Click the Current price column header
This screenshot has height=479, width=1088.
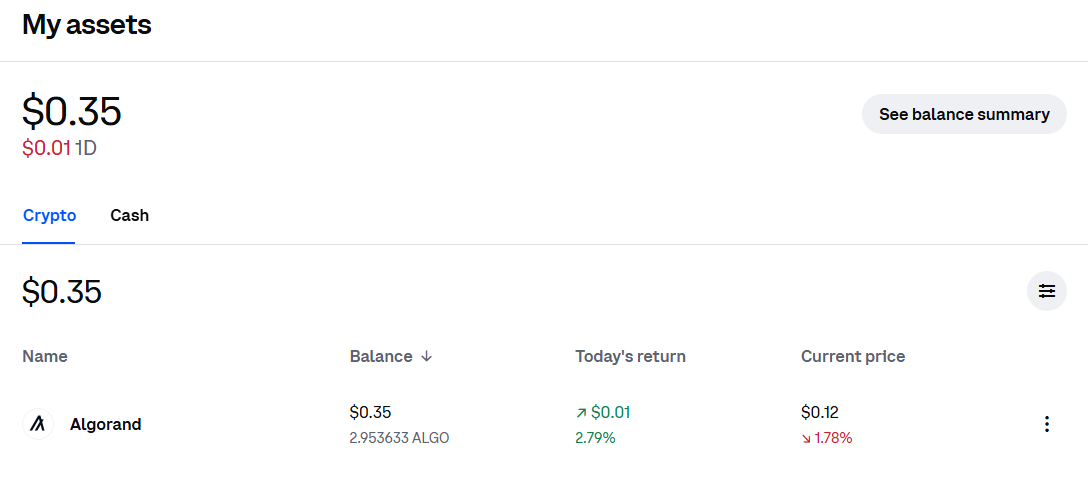pos(853,356)
